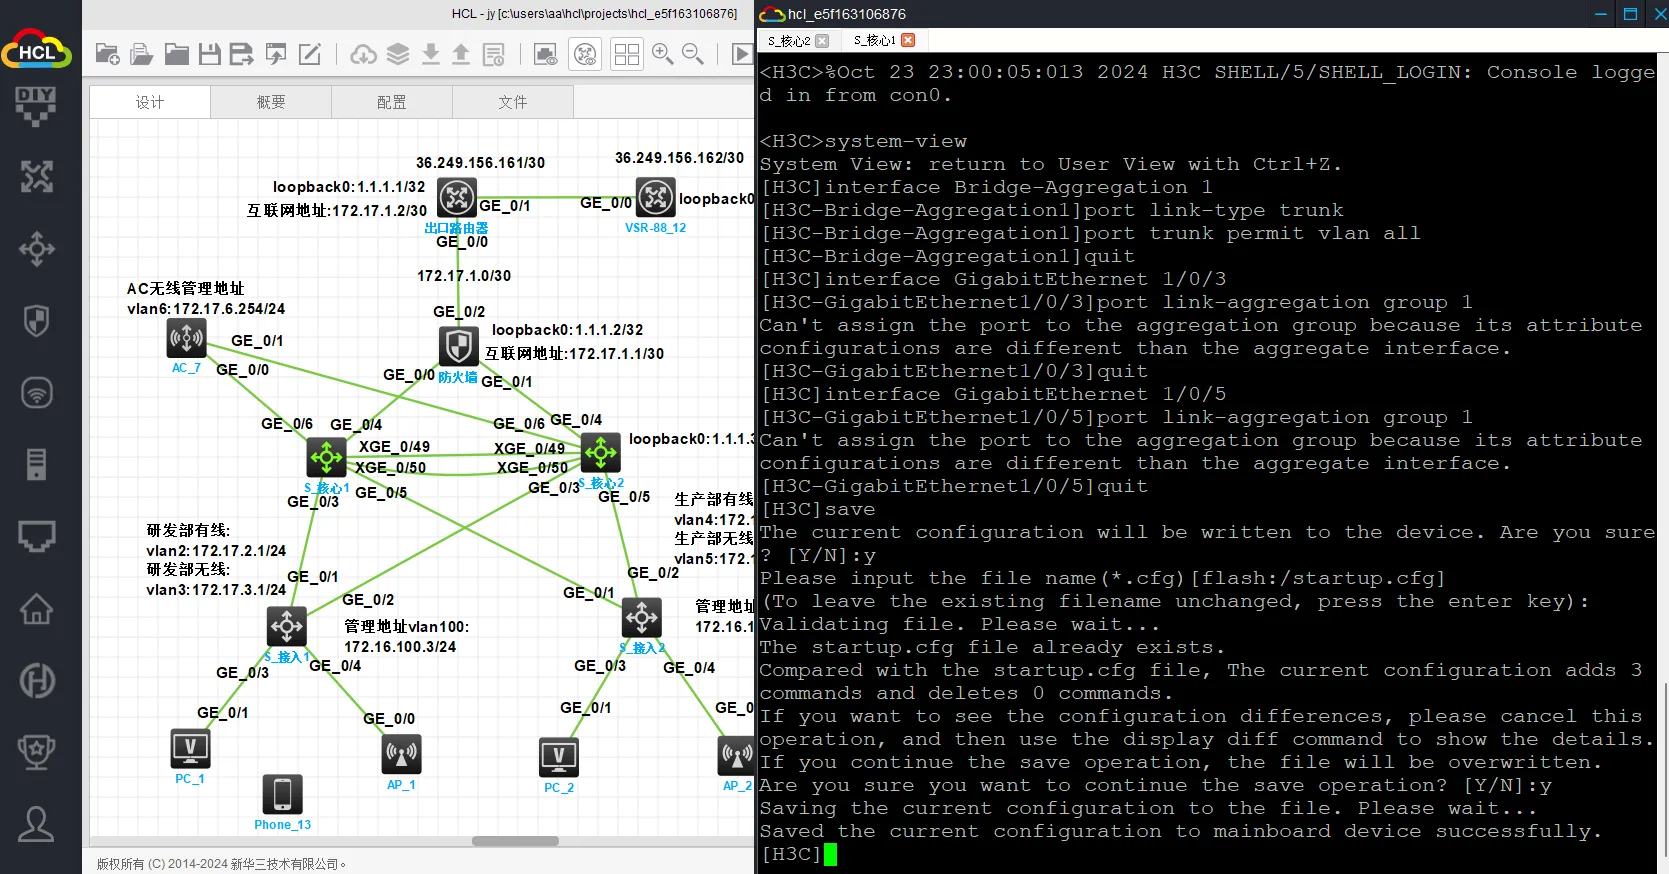The height and width of the screenshot is (874, 1669).
Task: Select the PC_2 host node
Action: click(x=558, y=757)
